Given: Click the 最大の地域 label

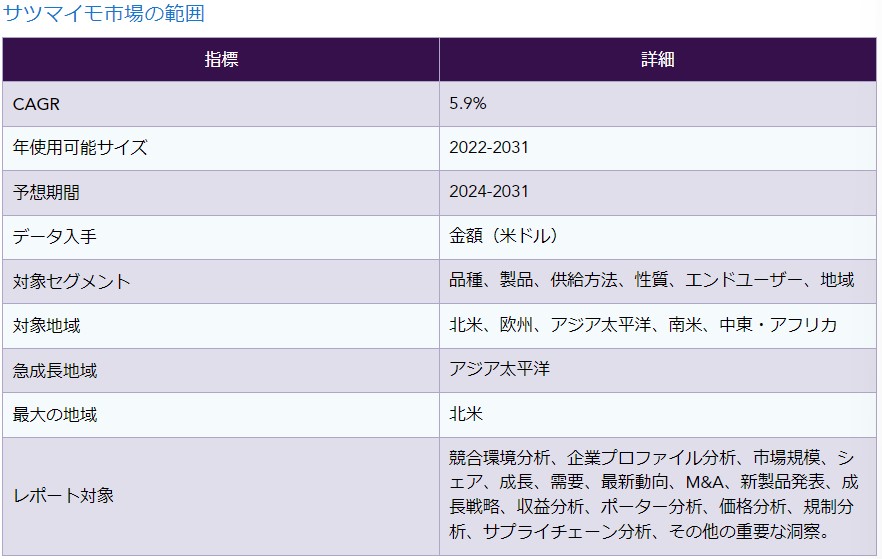Looking at the screenshot, I should point(55,415).
